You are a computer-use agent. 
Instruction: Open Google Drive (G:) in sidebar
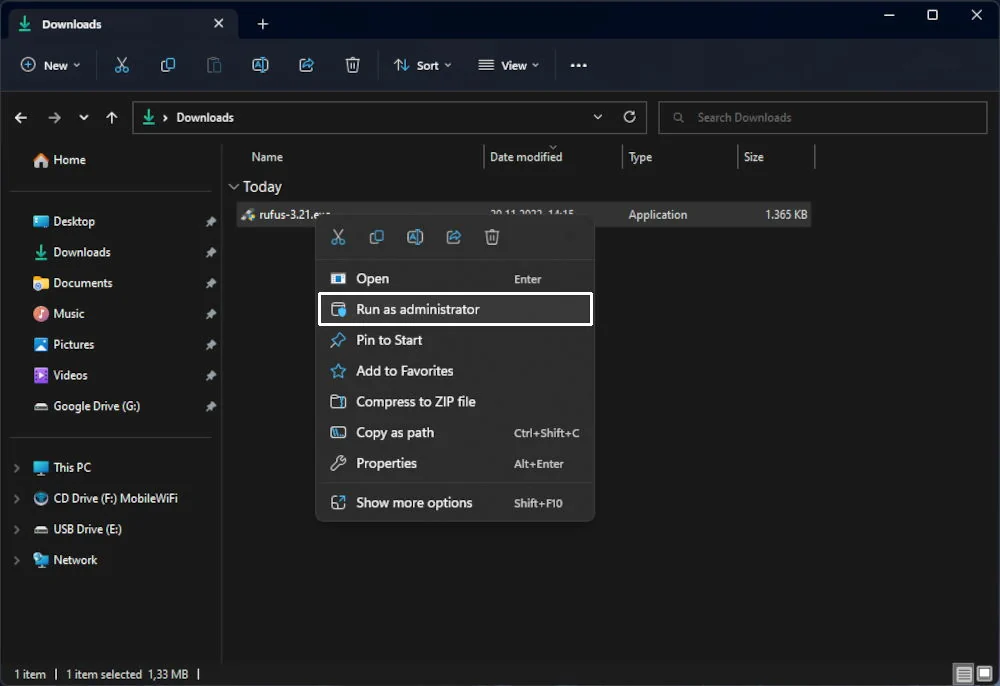click(96, 406)
